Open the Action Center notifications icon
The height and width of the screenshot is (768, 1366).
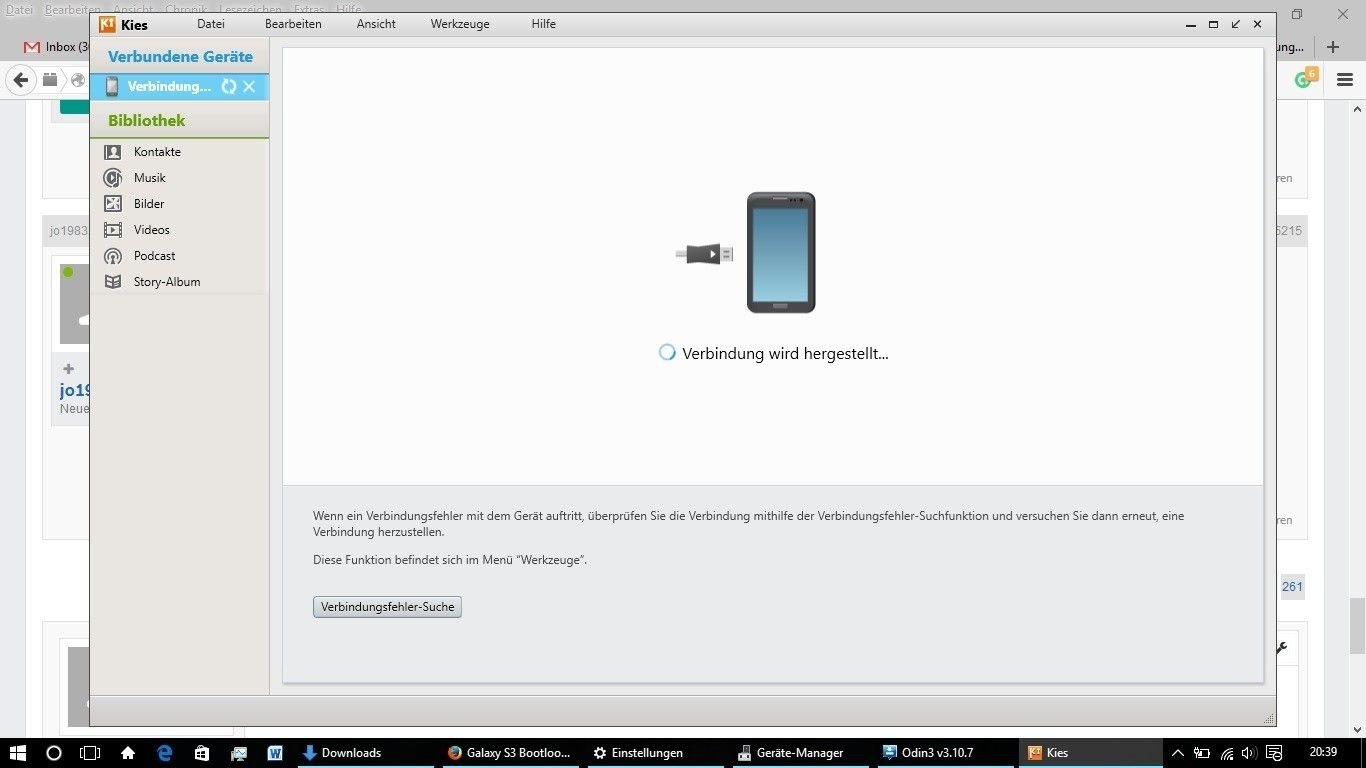pyautogui.click(x=1275, y=753)
